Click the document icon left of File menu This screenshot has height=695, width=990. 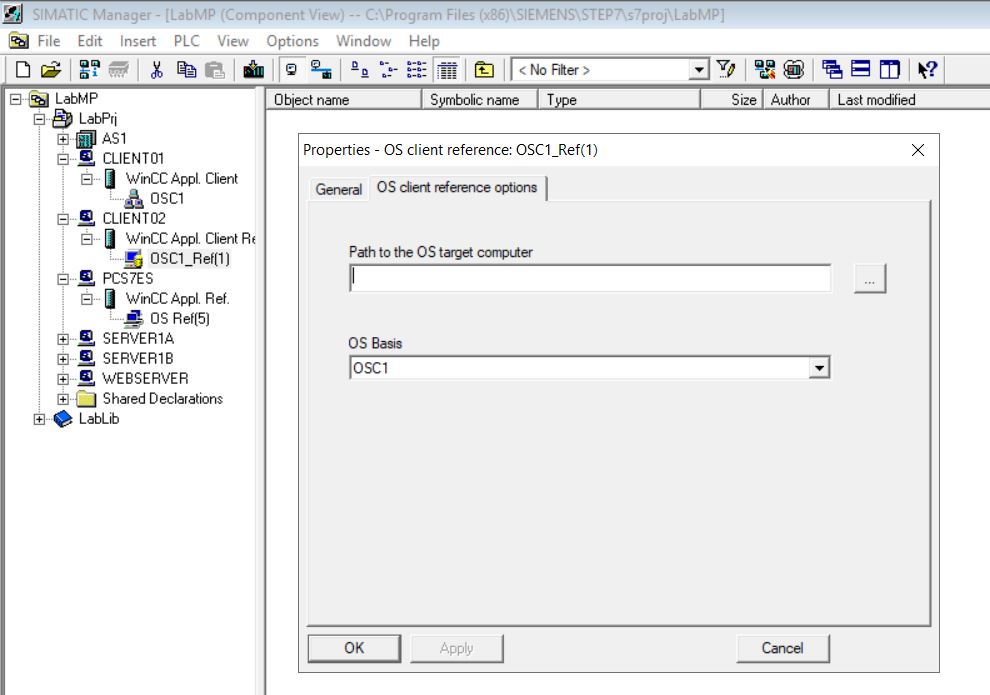(x=18, y=41)
